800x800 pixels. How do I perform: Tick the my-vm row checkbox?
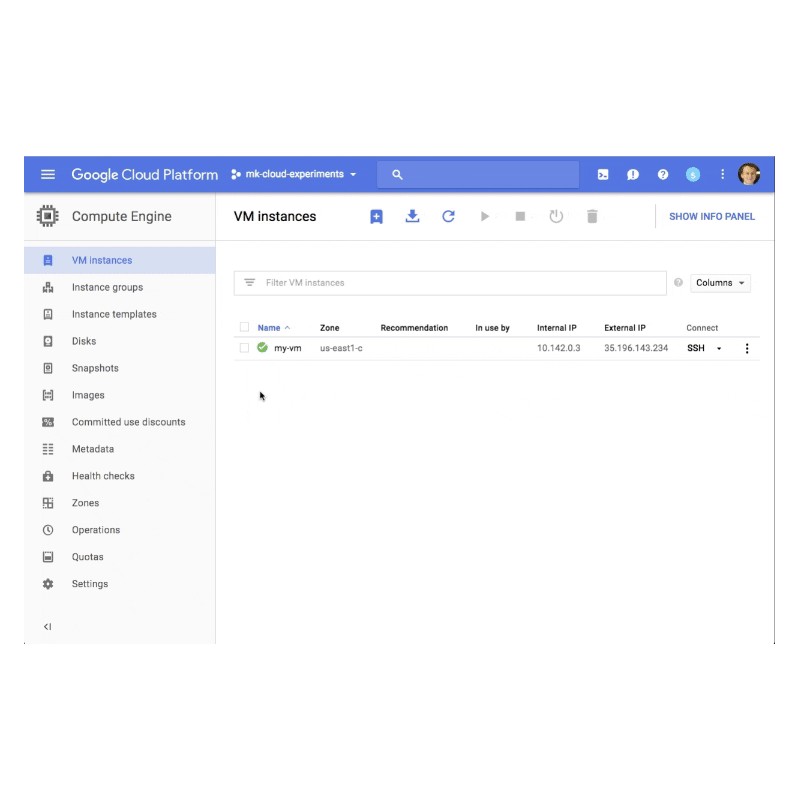[x=244, y=348]
